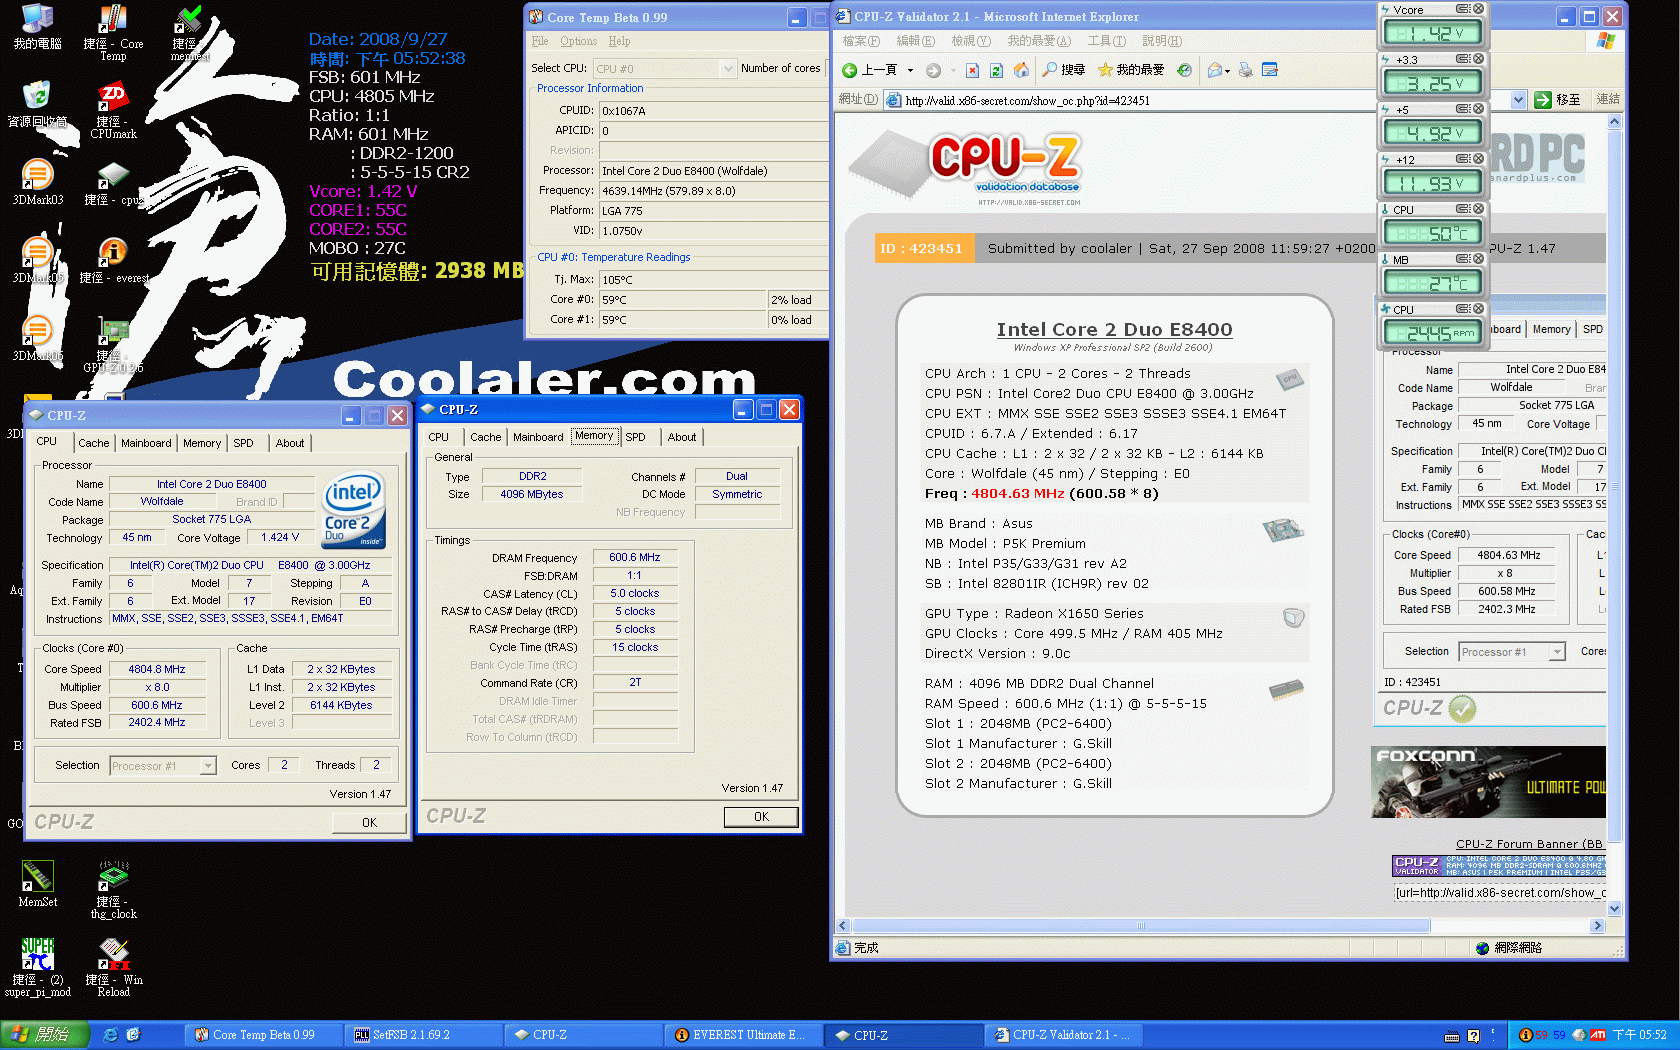
Task: Click the IE Forward arrow icon
Action: tap(933, 70)
